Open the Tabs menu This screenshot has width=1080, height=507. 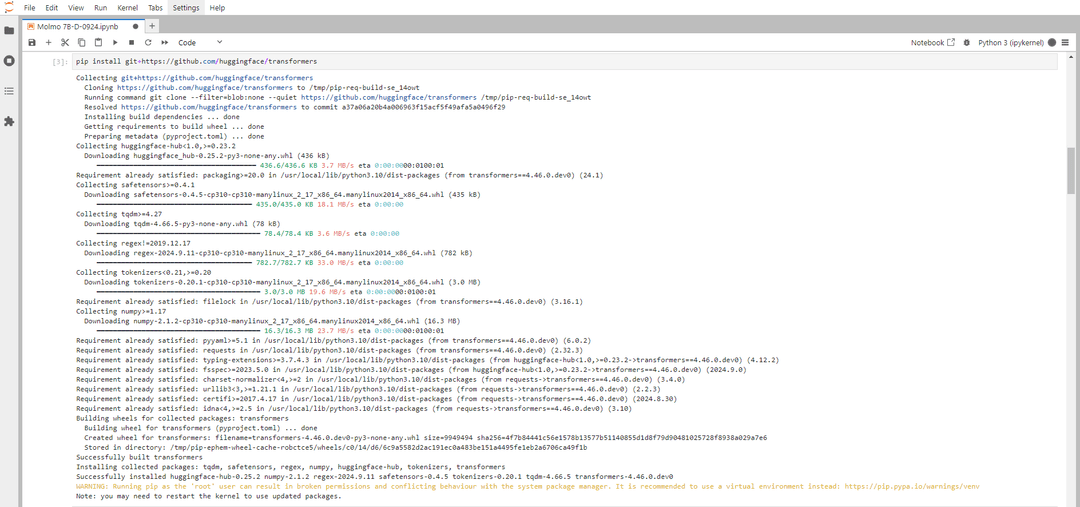click(x=156, y=8)
